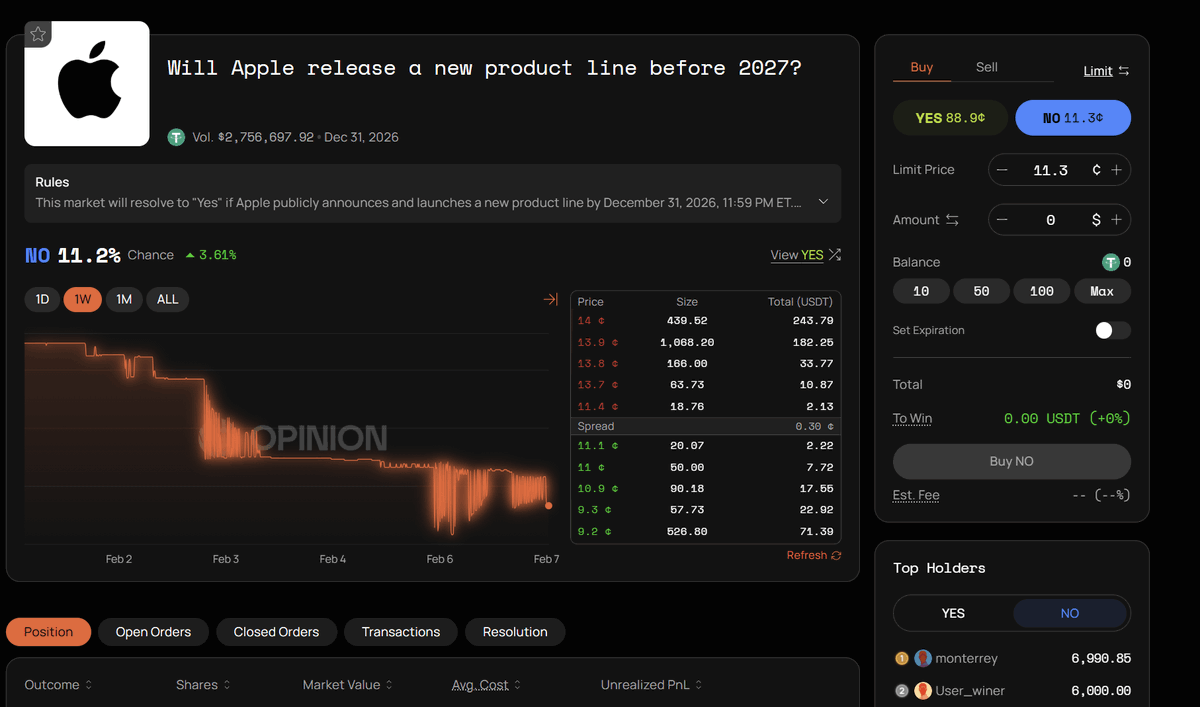Click User_winer's avatar icon
The height and width of the screenshot is (707, 1200).
coord(923,690)
